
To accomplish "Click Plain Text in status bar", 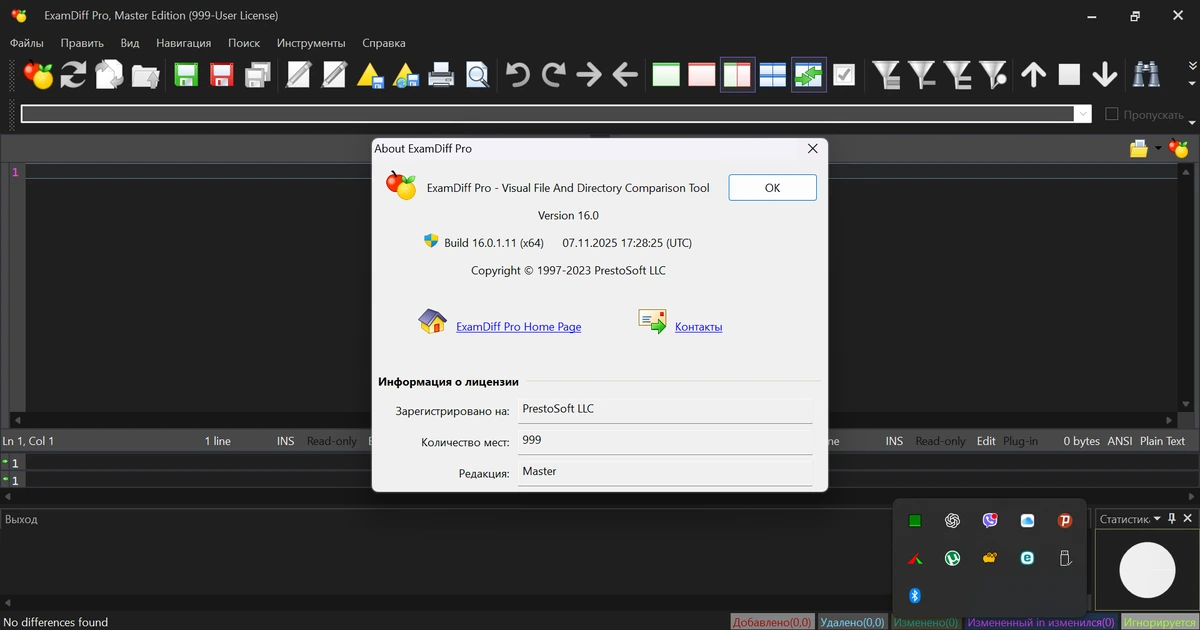I will tap(1162, 441).
